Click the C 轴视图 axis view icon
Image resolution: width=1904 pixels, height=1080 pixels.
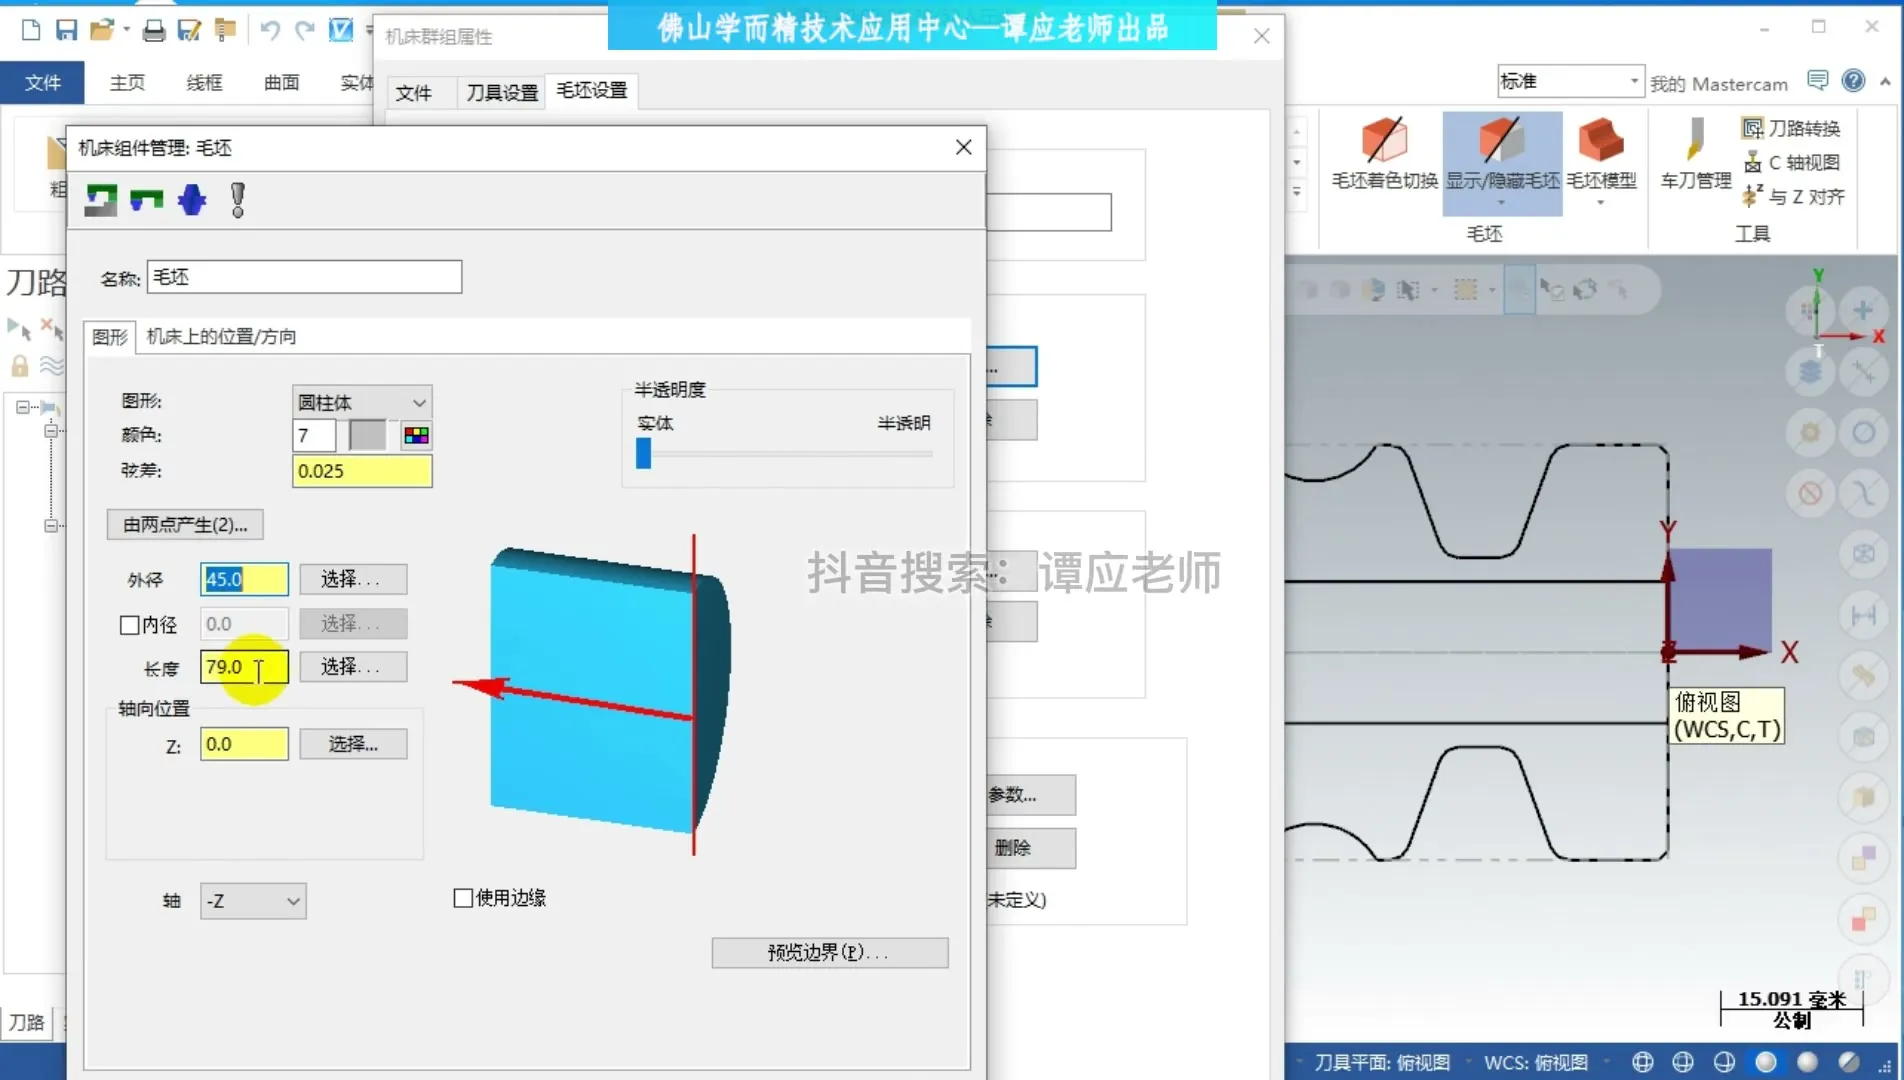pyautogui.click(x=1793, y=162)
